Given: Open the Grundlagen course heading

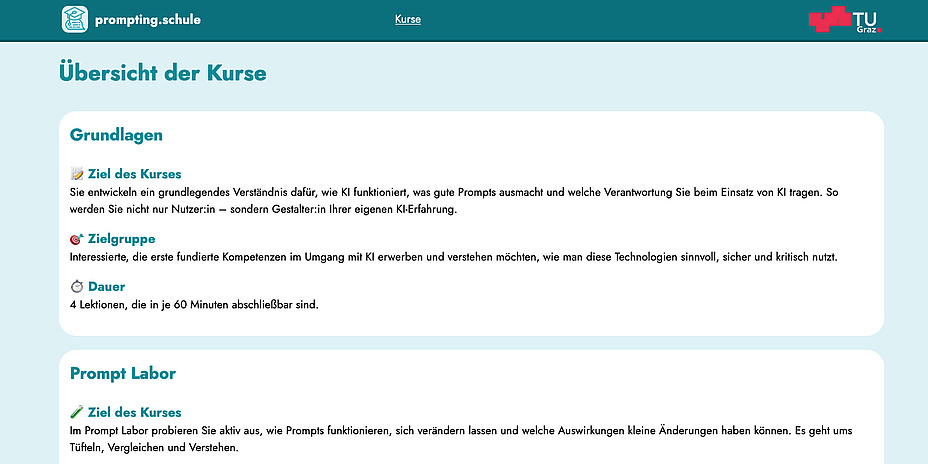Looking at the screenshot, I should point(116,135).
